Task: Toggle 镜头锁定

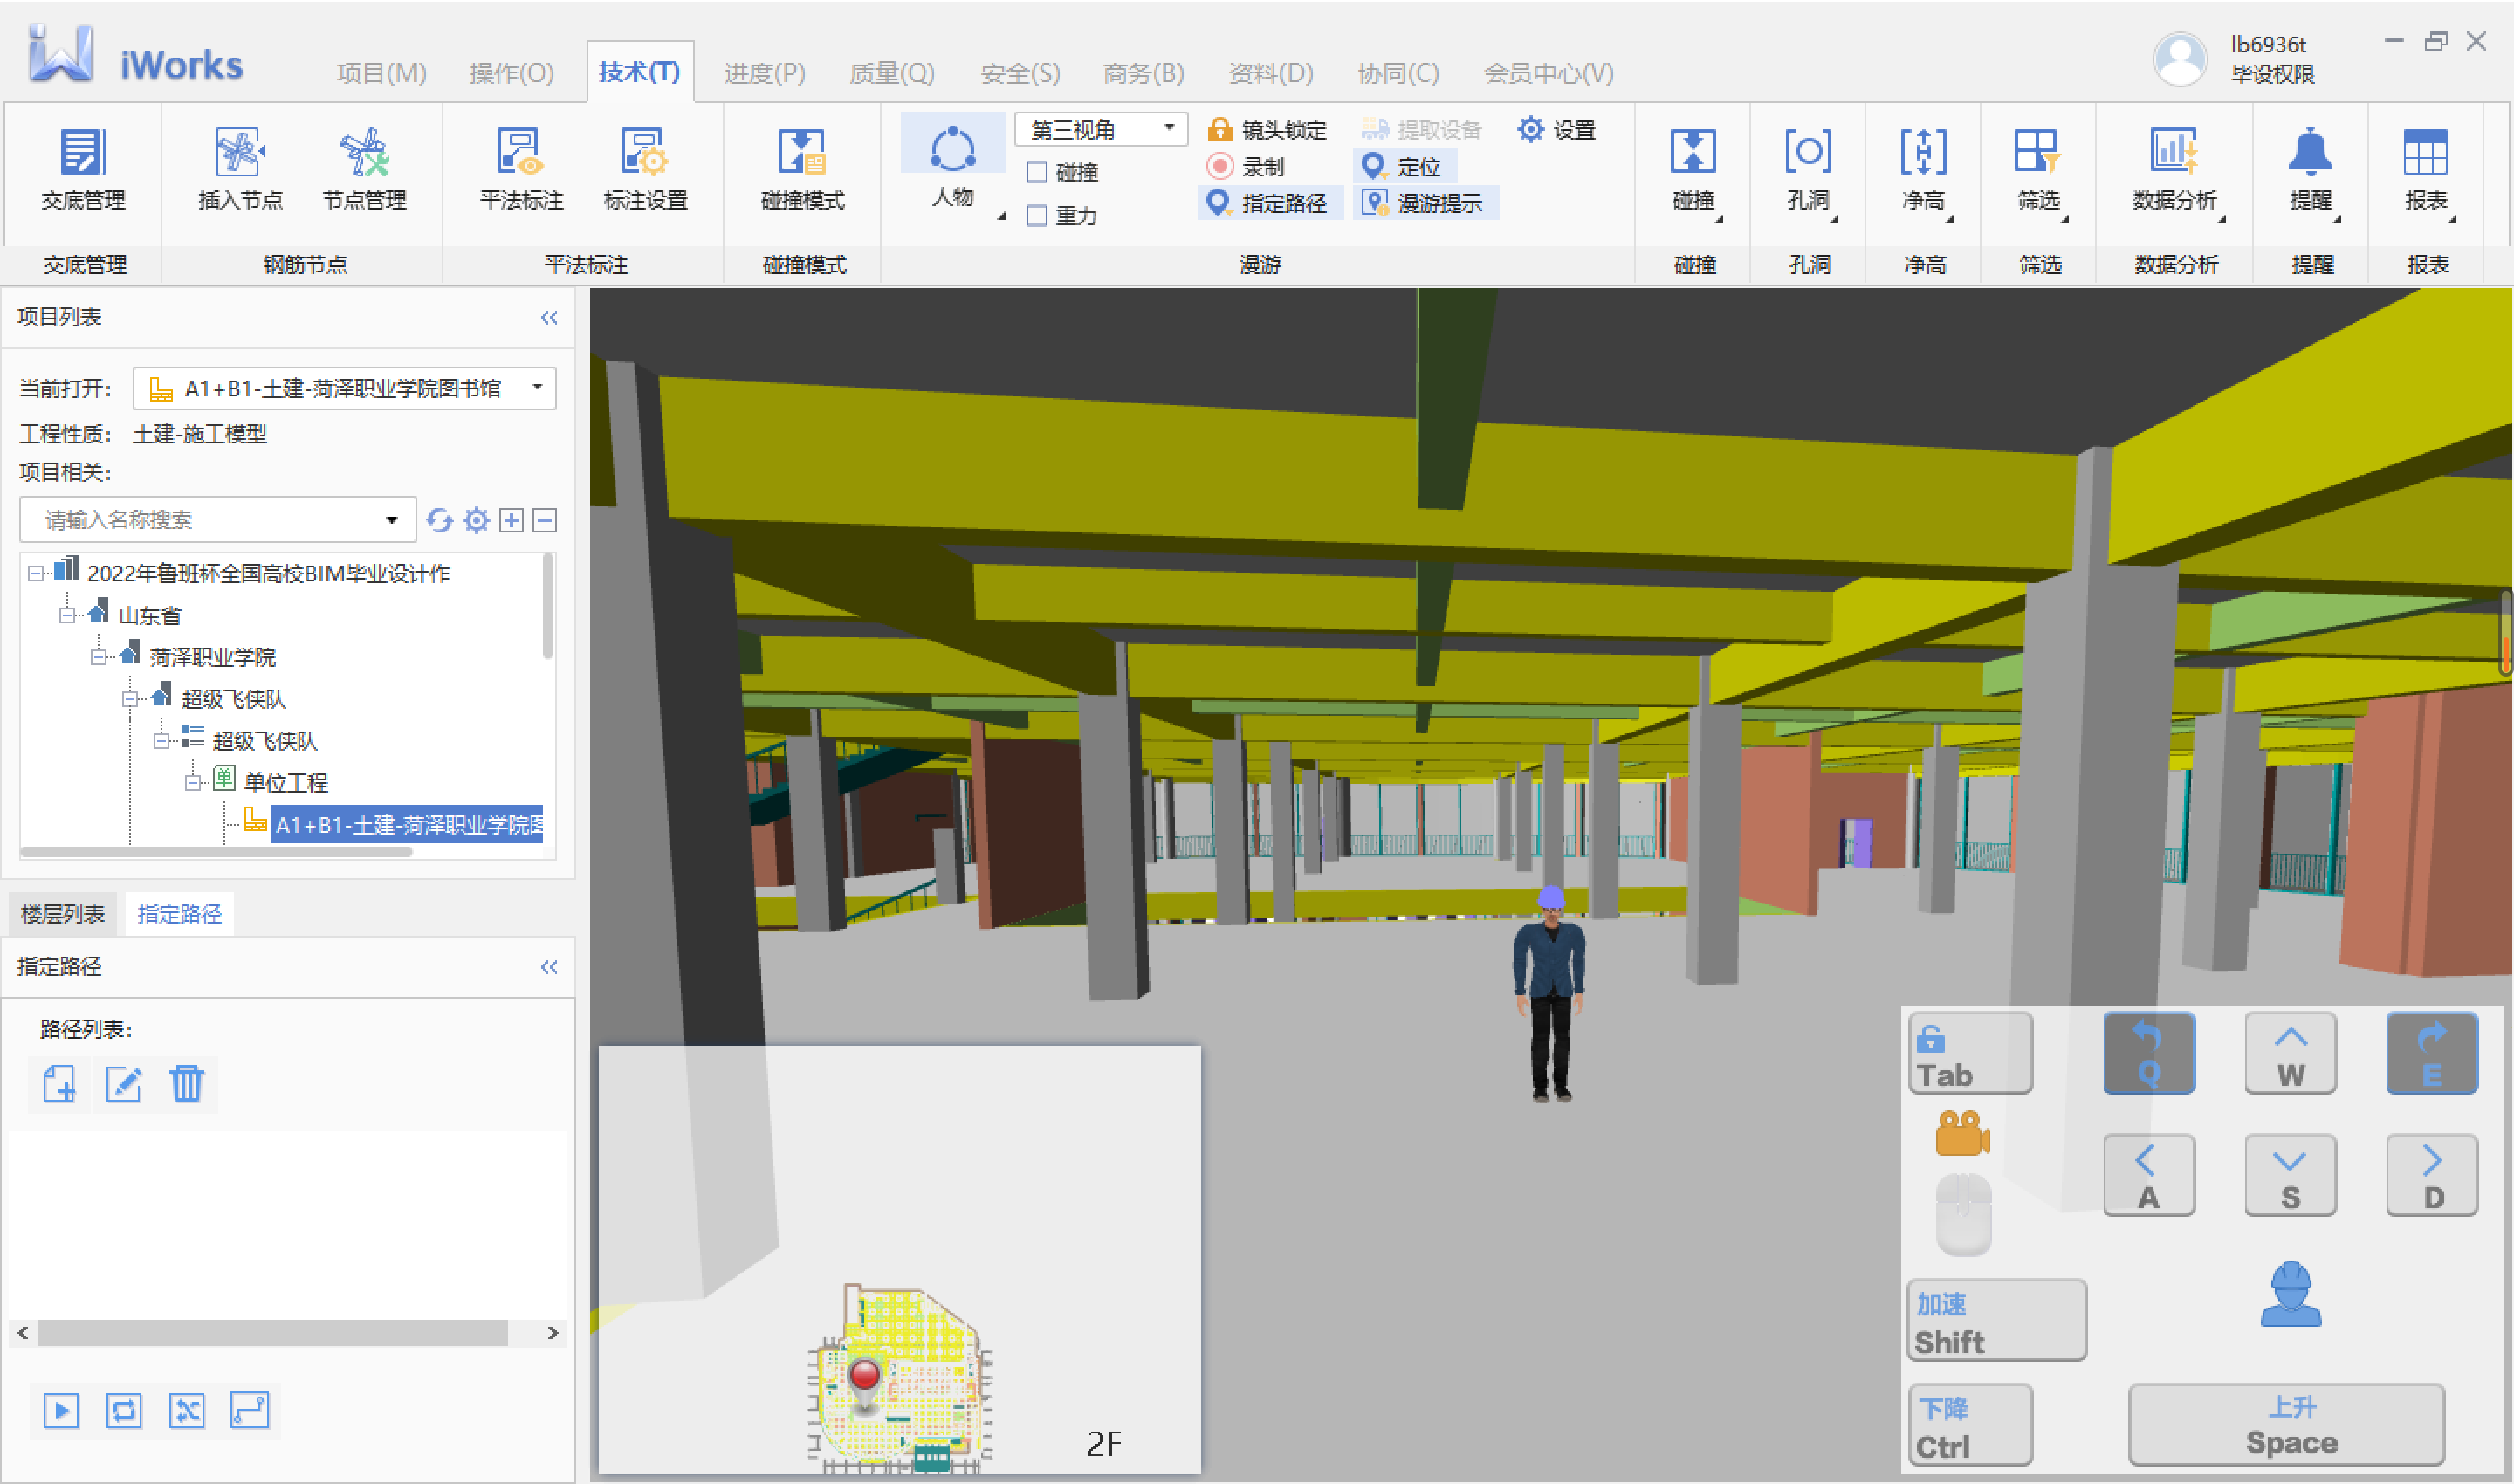Action: point(1266,129)
